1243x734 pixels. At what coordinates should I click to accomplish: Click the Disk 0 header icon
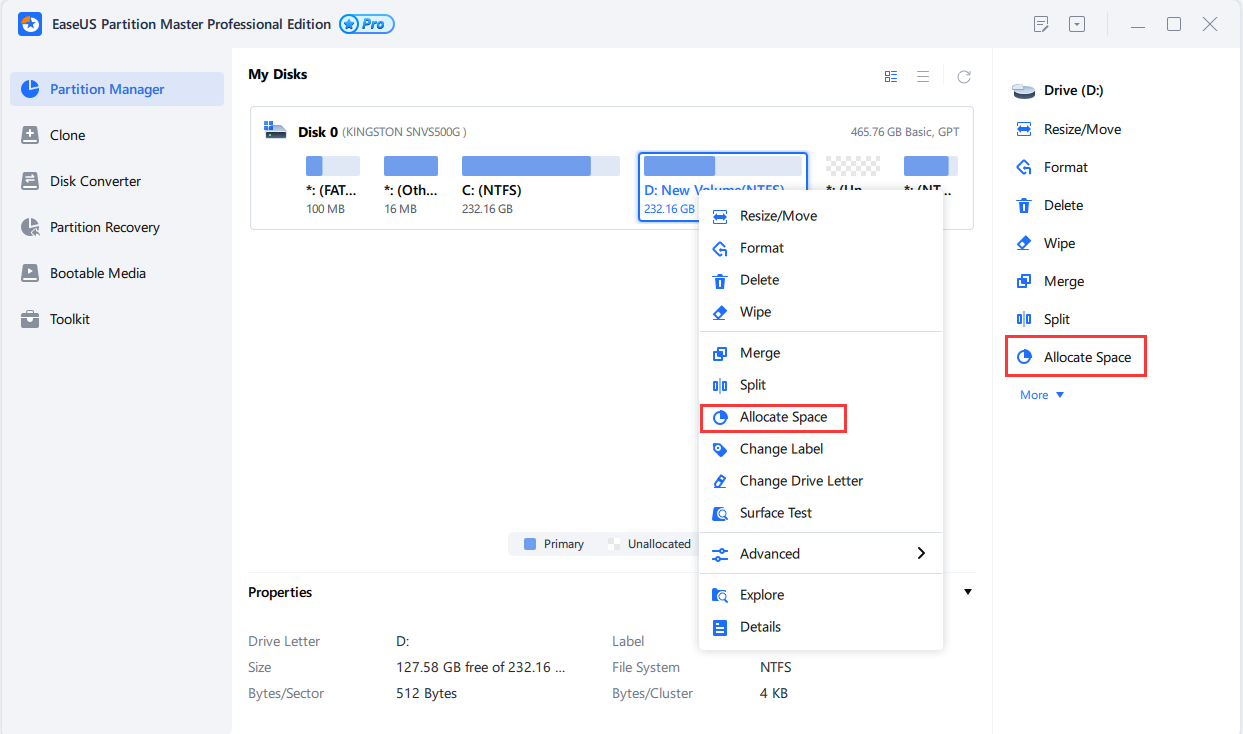coord(274,130)
